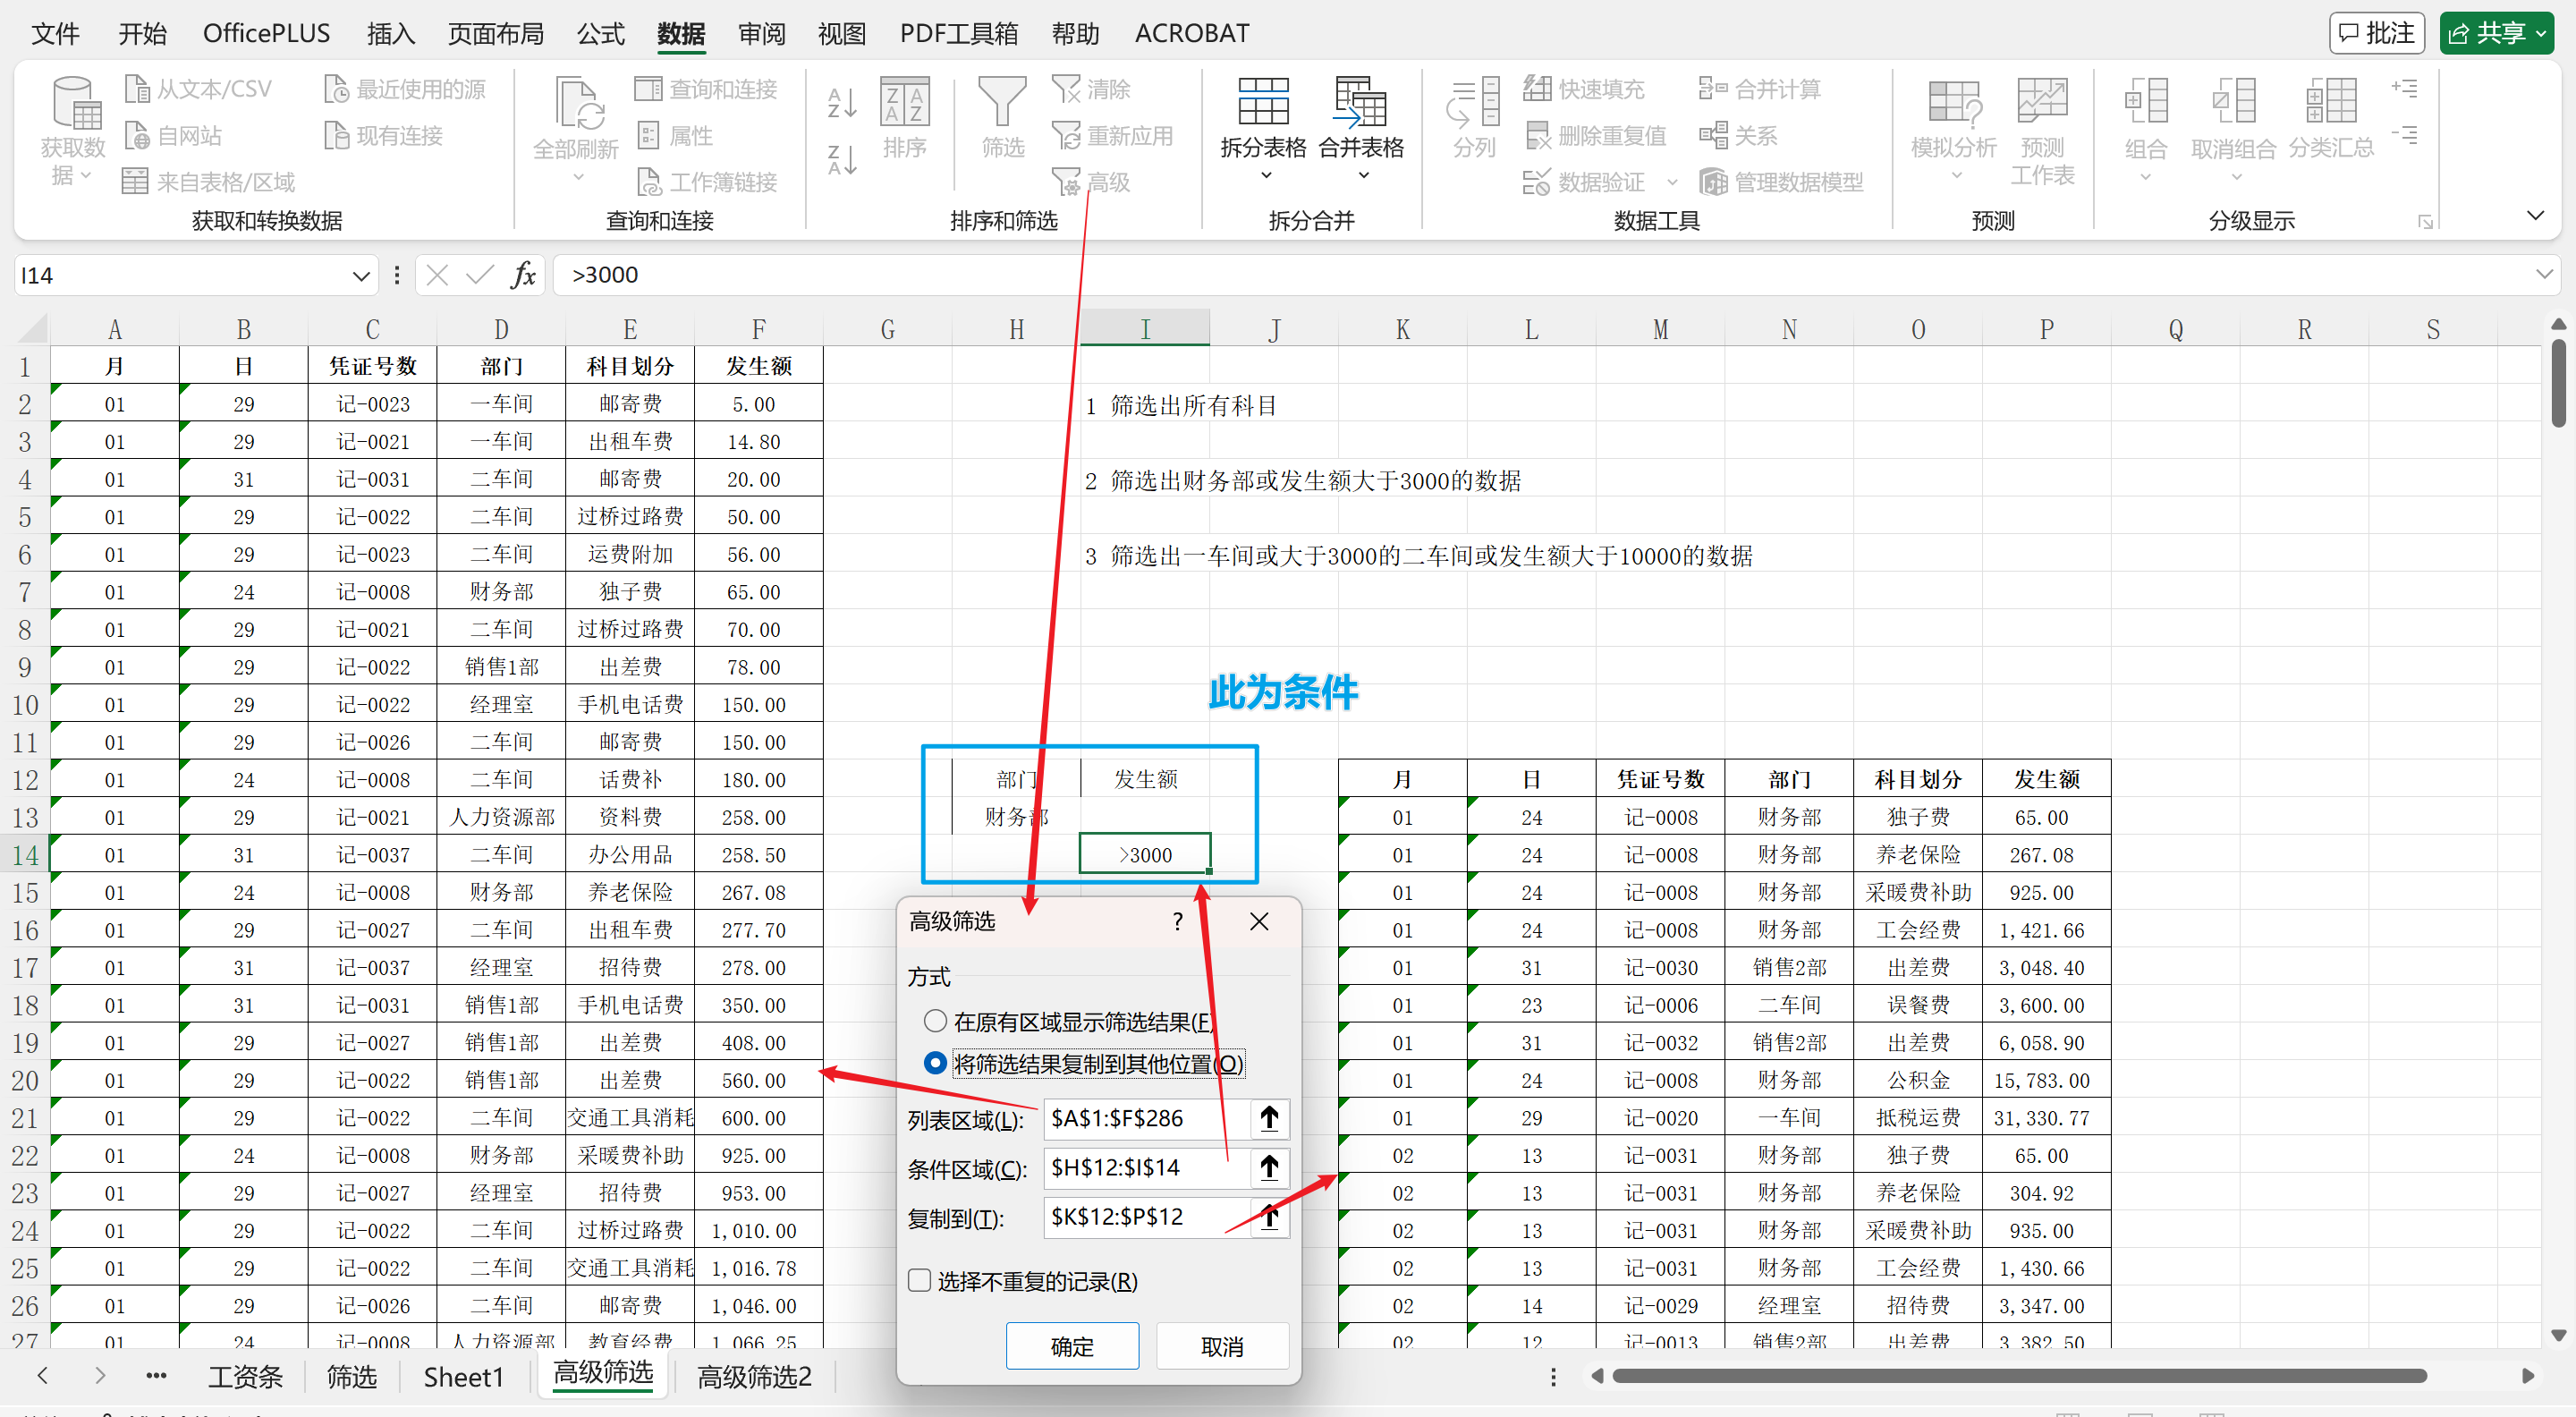Expand the Name Box dropdown arrow

[x=361, y=275]
